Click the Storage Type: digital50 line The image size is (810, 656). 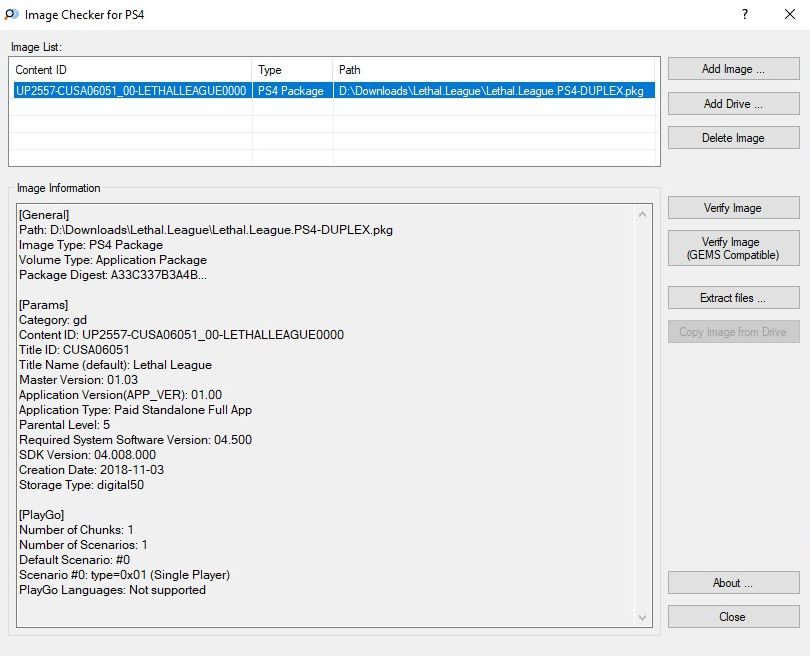81,485
